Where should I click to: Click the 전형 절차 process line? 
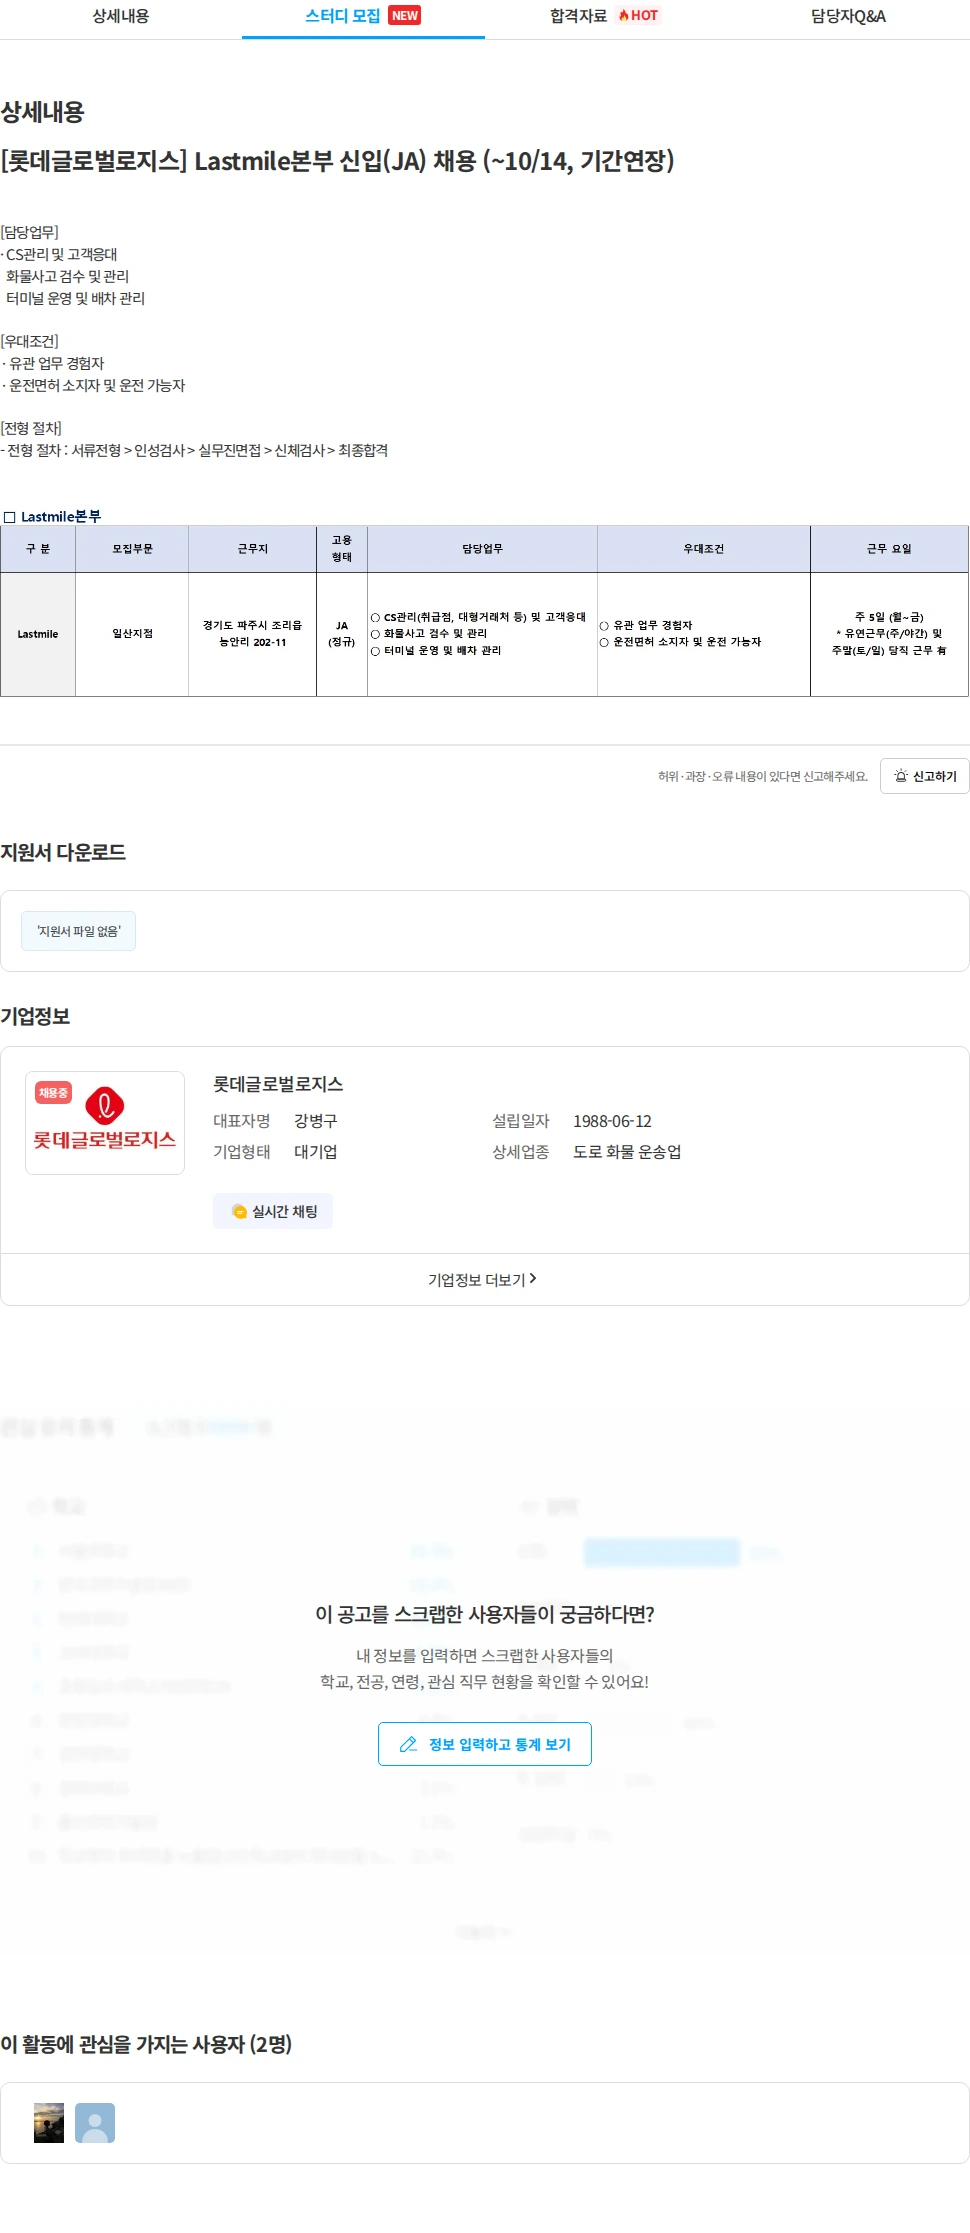click(x=195, y=451)
